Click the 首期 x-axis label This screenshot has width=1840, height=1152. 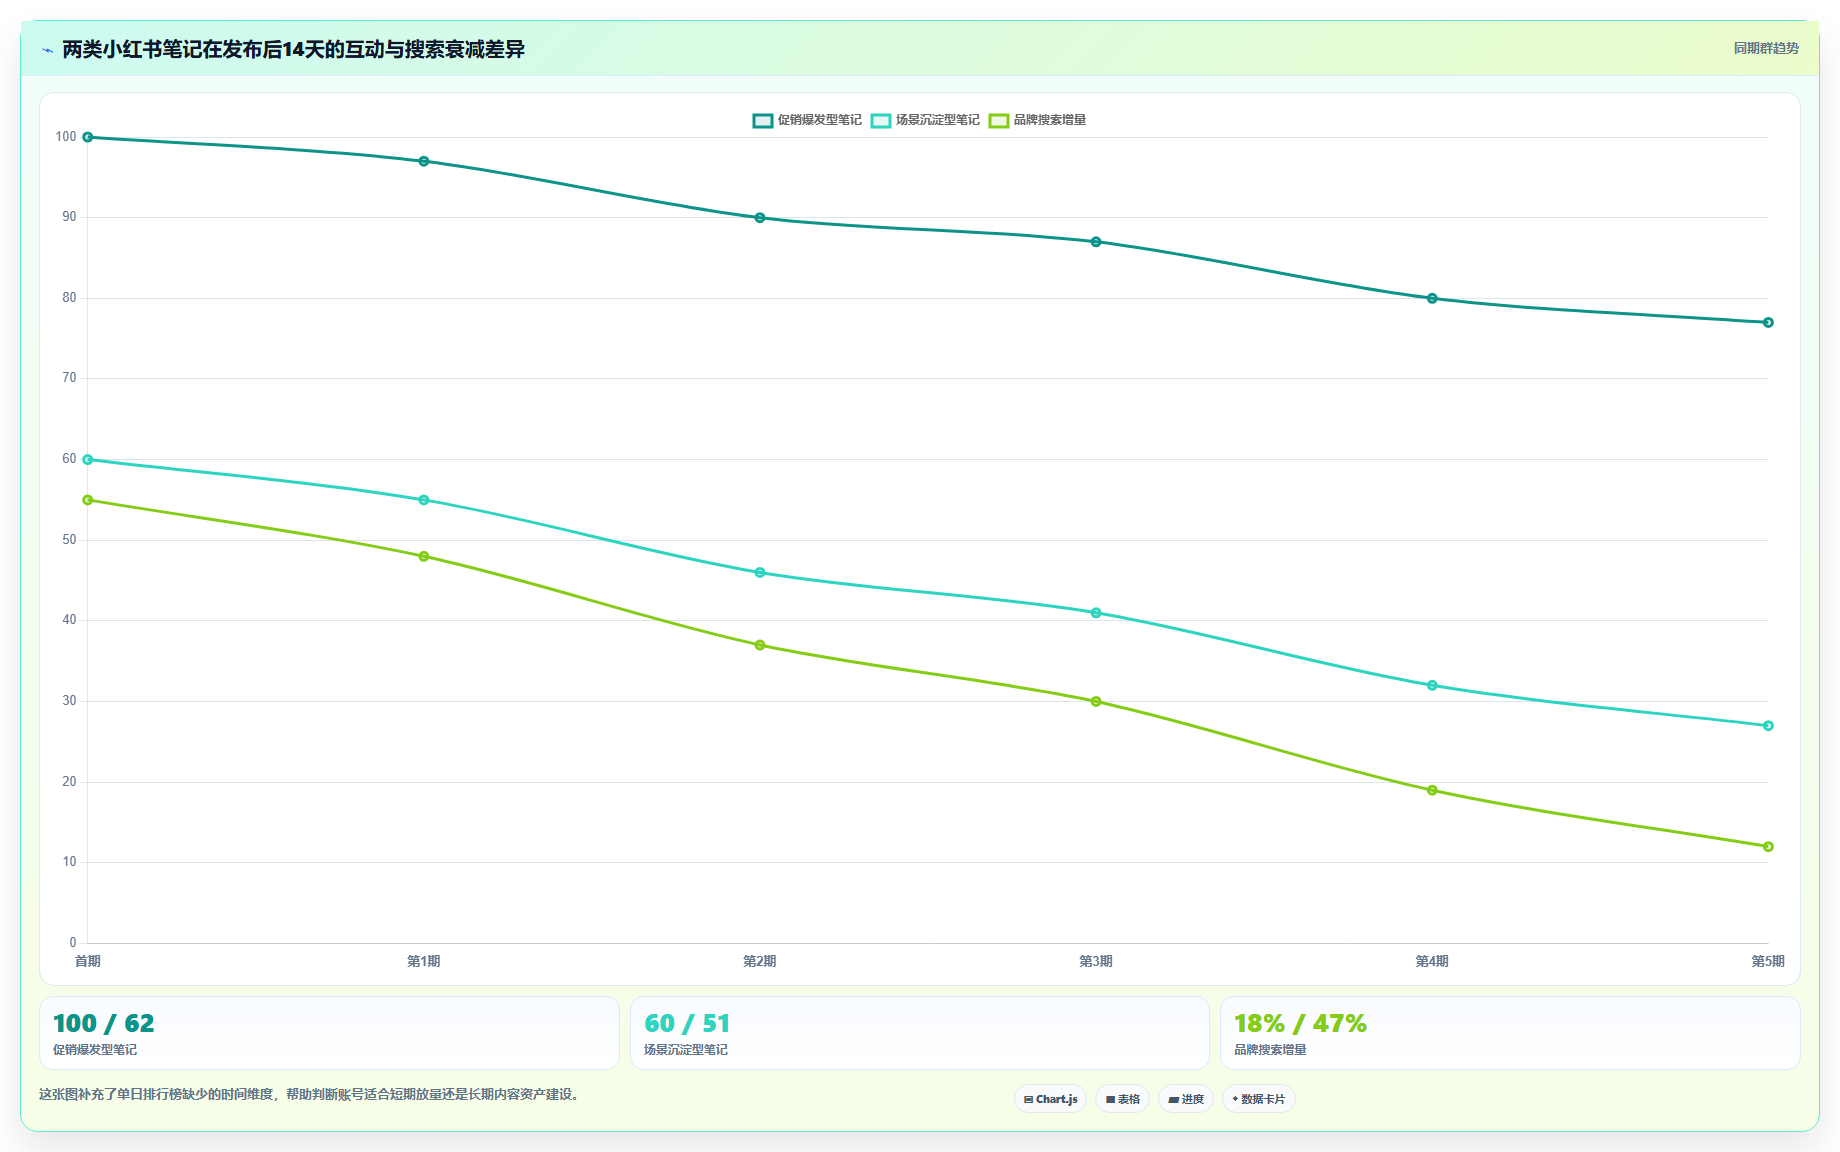point(88,961)
